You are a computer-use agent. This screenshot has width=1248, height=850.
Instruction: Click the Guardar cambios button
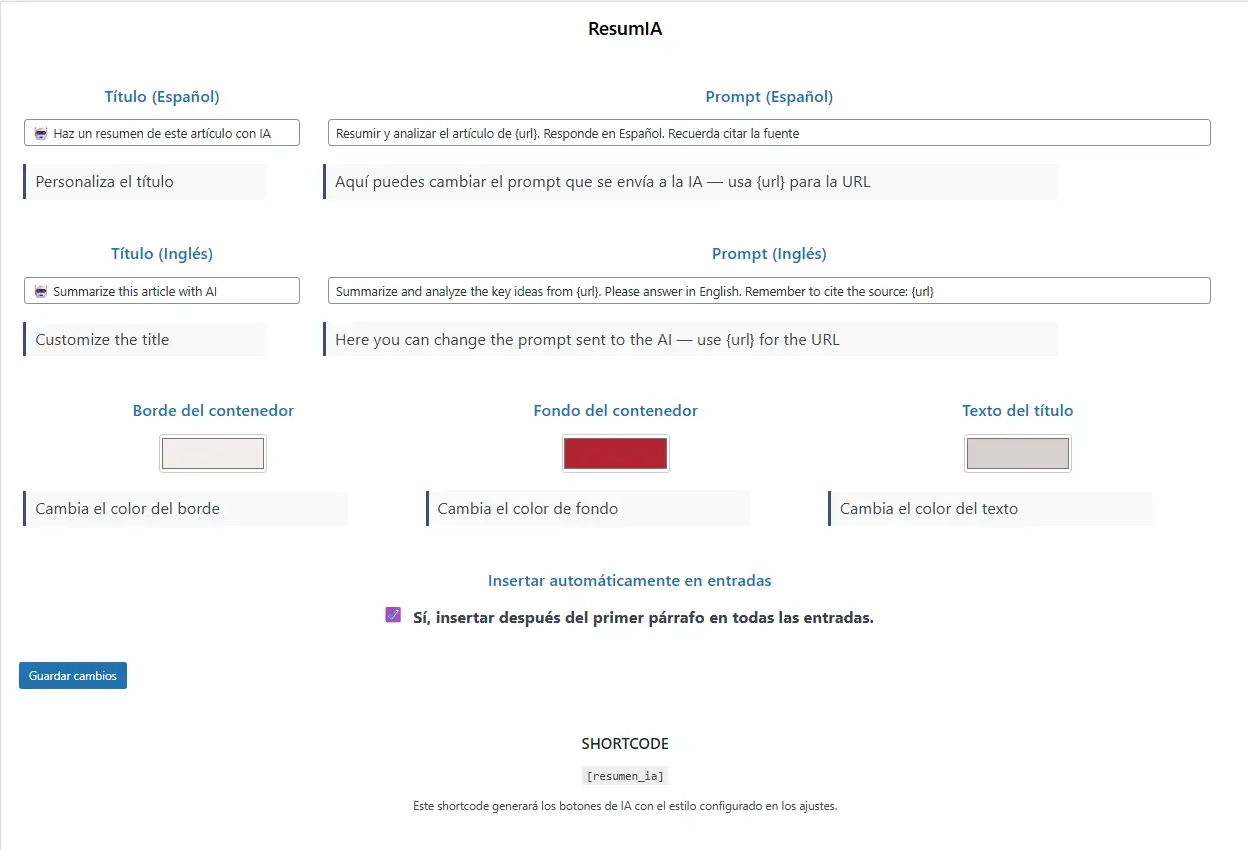tap(73, 676)
